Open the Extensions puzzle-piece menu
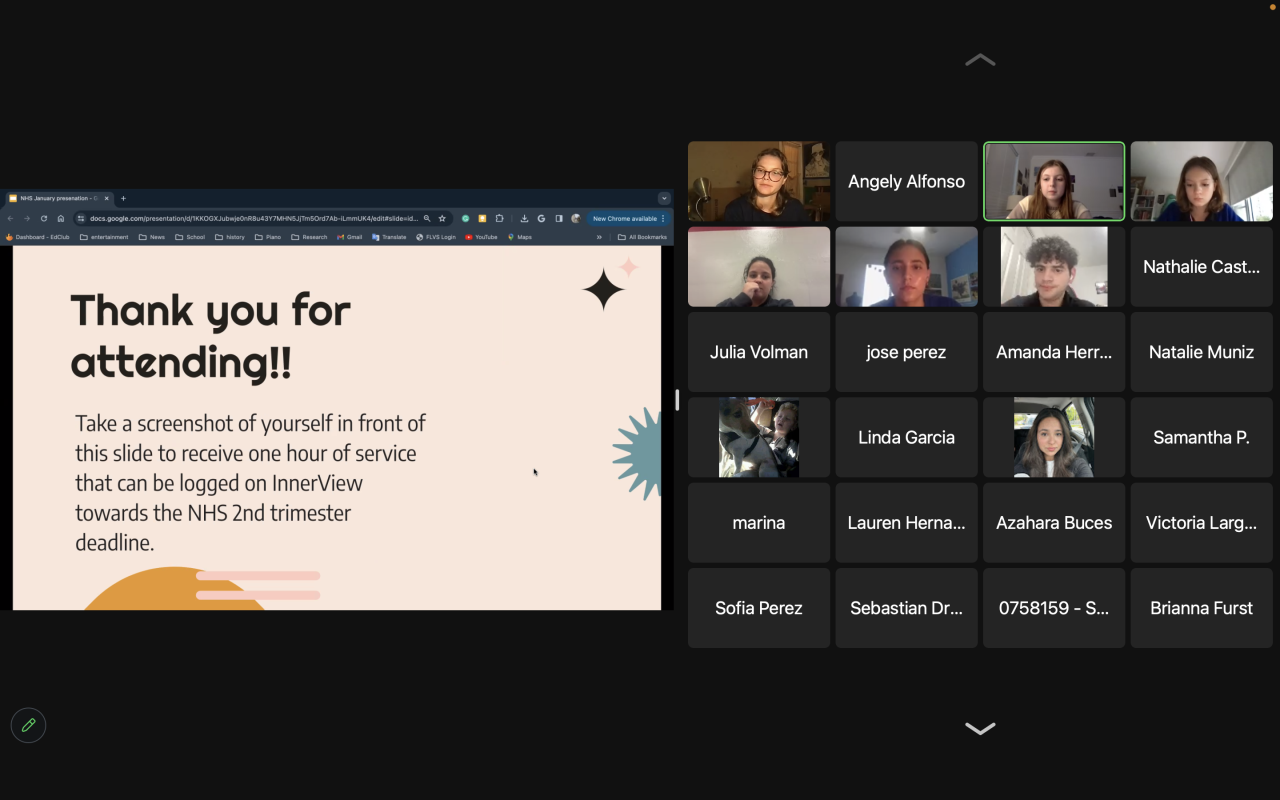Screen dimensions: 1280x800 (499, 218)
